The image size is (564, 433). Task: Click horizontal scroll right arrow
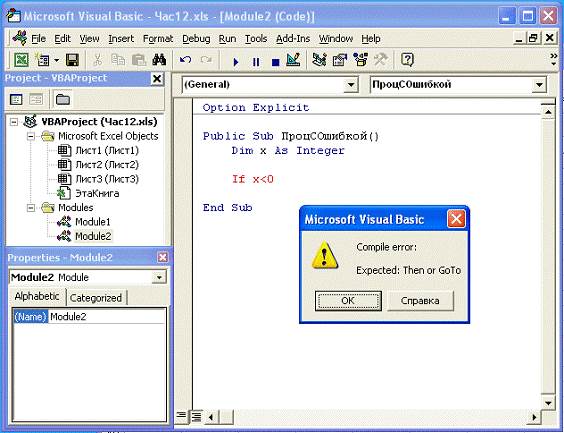coord(534,417)
